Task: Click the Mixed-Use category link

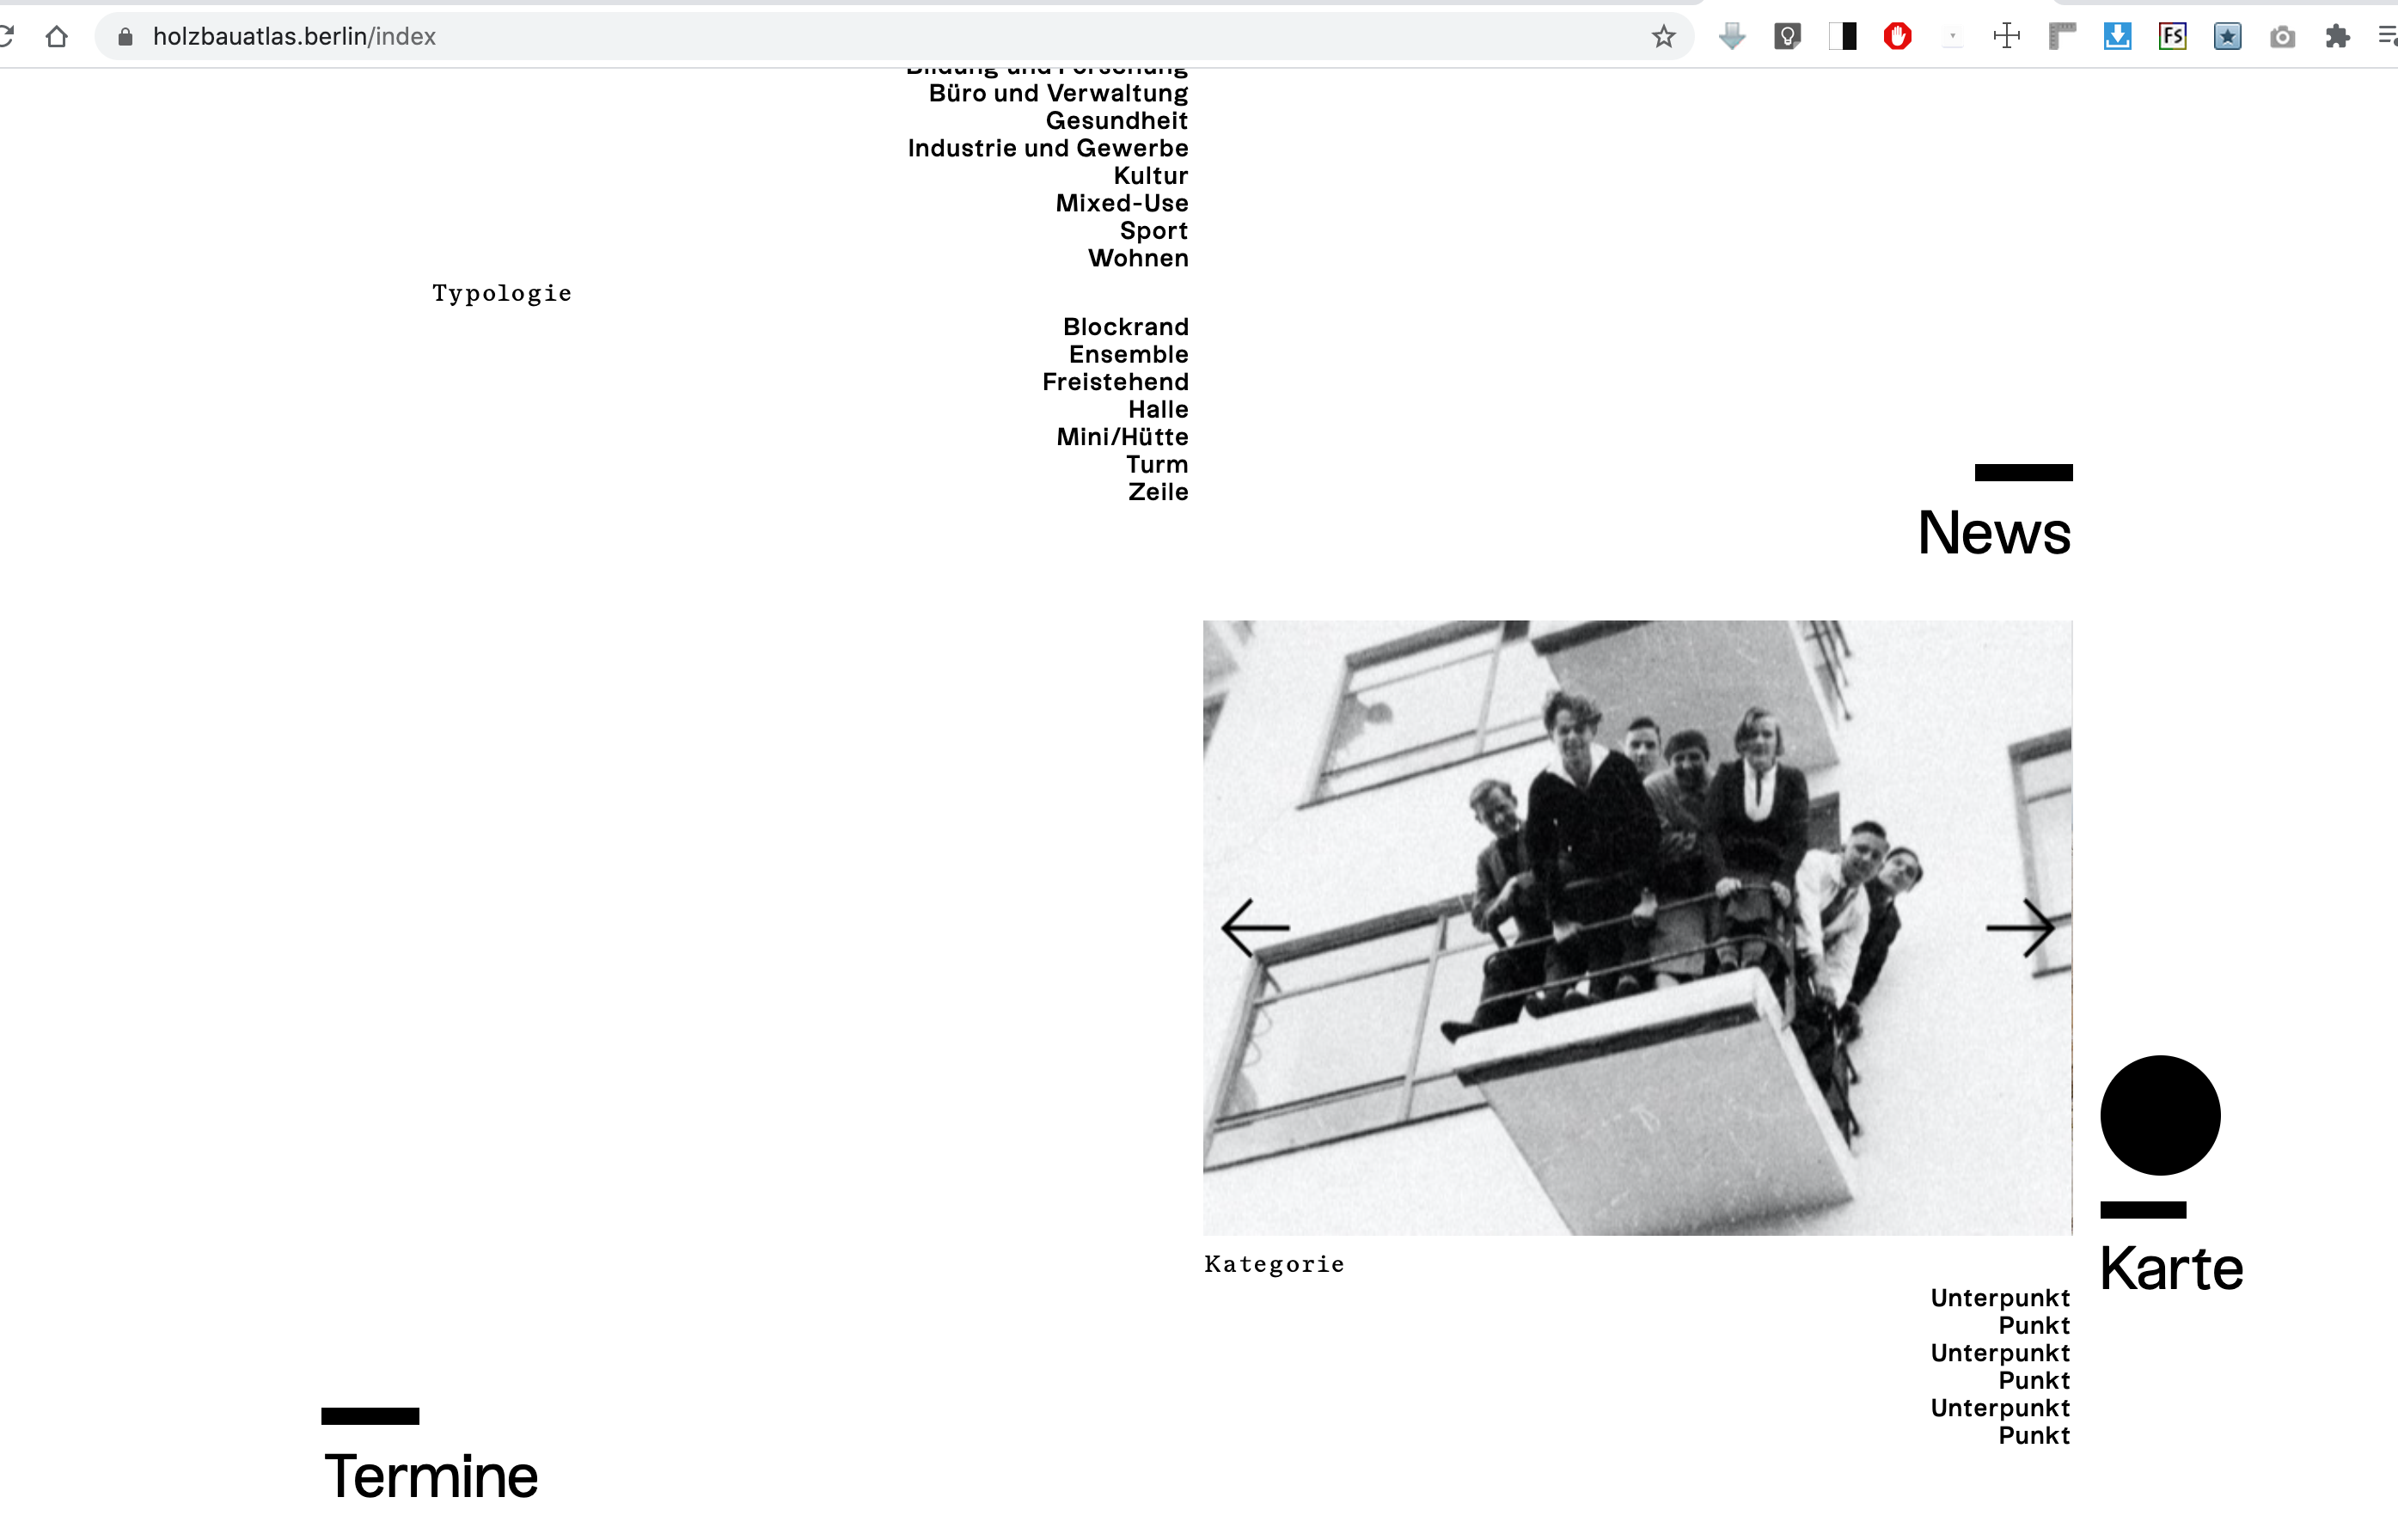Action: point(1121,204)
